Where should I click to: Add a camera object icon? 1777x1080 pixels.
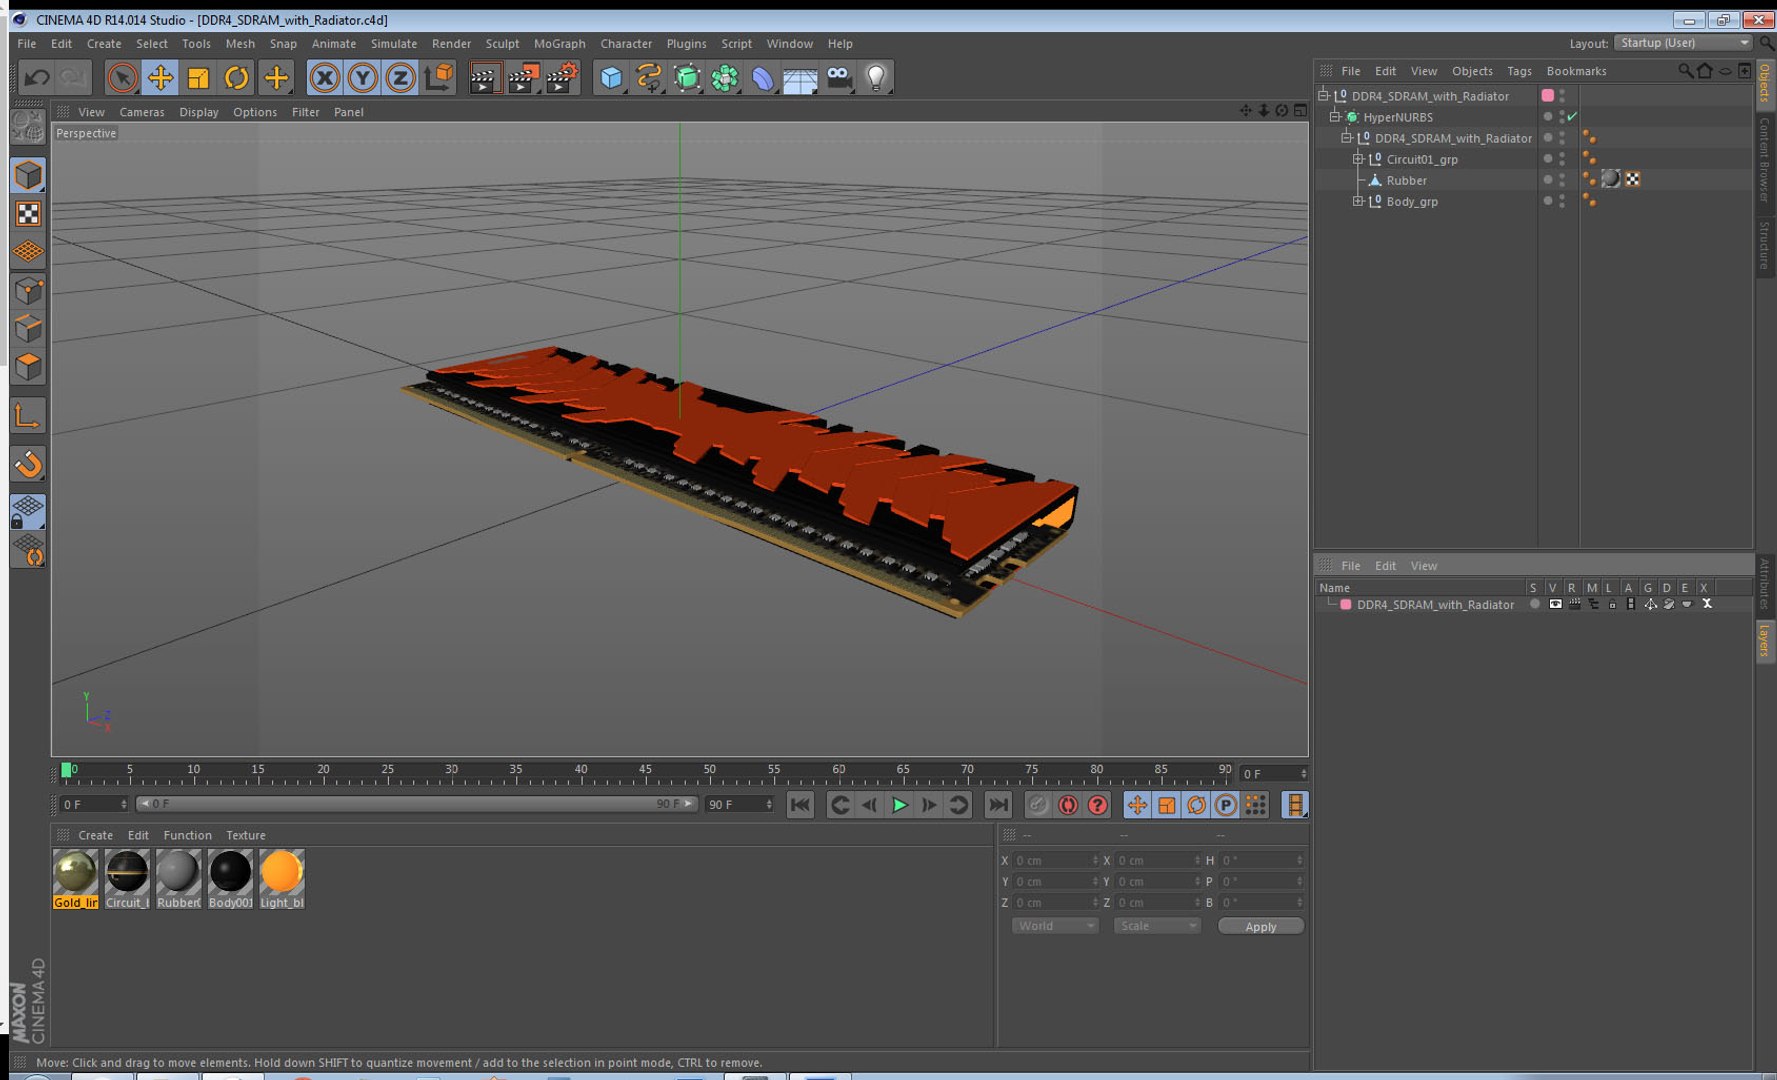839,77
